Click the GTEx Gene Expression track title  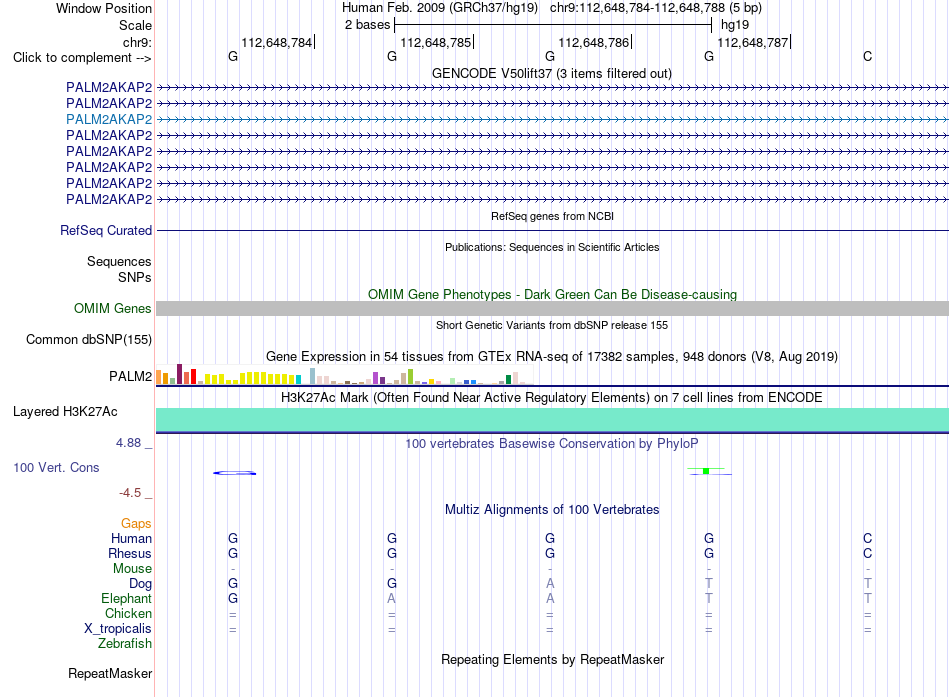click(x=552, y=356)
